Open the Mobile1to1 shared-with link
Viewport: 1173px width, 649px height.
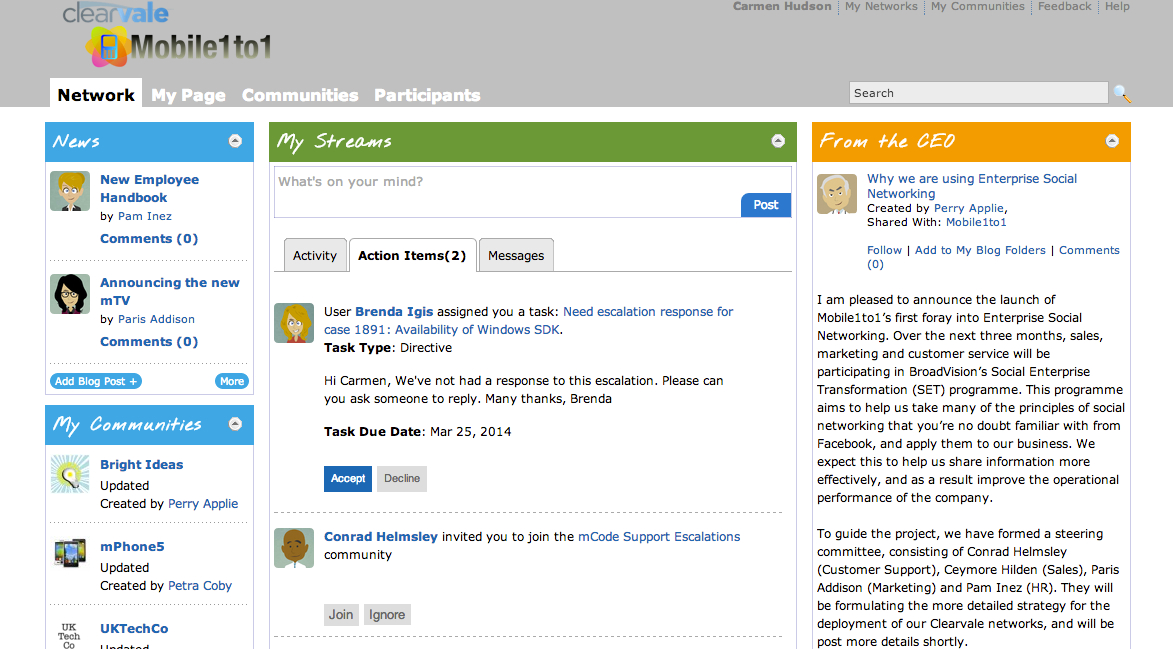click(x=976, y=222)
